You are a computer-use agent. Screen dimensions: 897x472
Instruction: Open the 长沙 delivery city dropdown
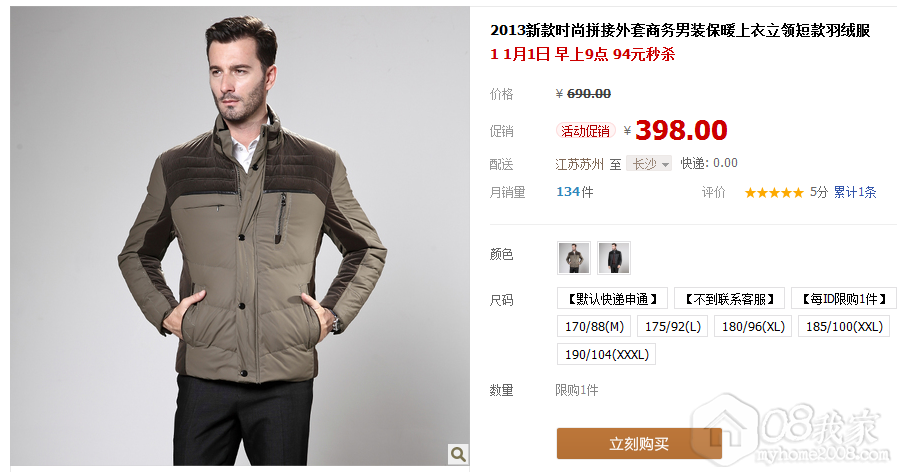coord(649,164)
